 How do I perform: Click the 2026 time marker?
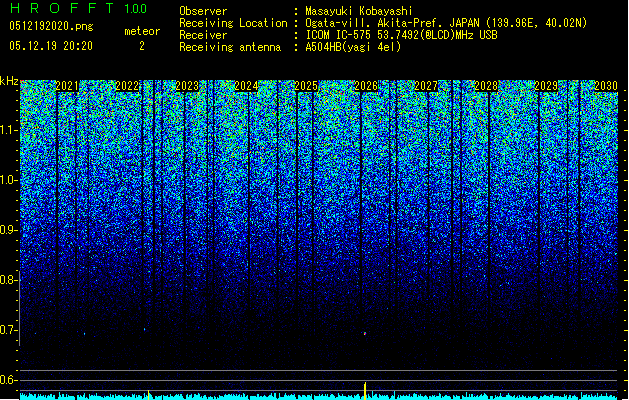point(366,86)
